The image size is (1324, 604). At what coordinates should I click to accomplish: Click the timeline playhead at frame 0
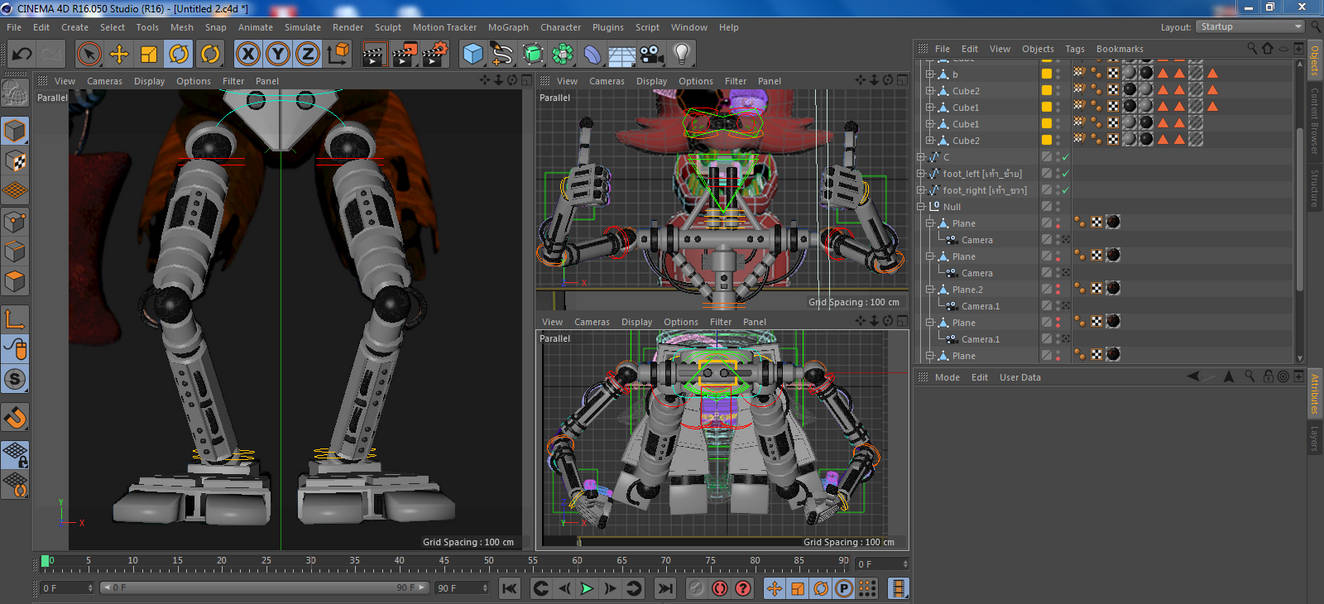coord(44,562)
